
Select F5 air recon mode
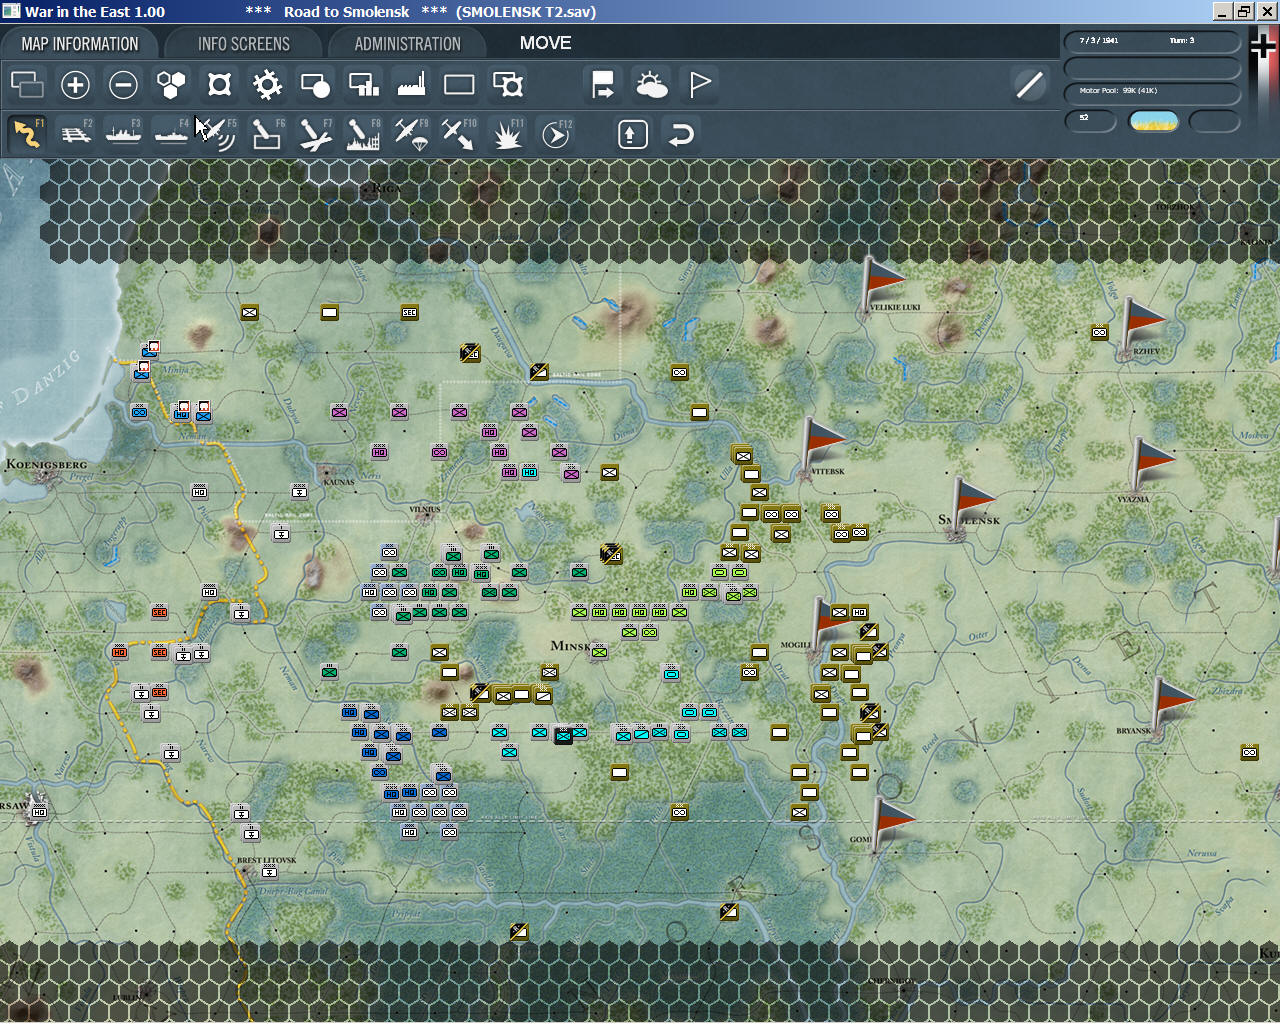(219, 134)
